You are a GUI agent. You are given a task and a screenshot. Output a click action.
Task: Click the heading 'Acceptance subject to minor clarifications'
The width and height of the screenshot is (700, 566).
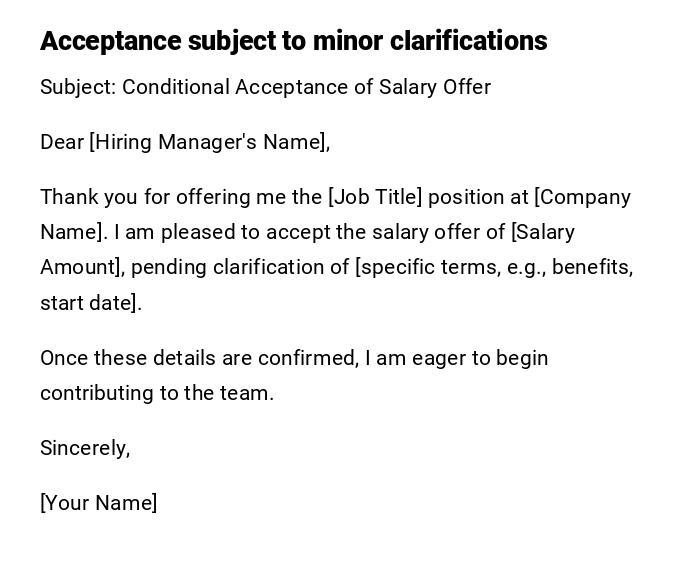[x=293, y=41]
